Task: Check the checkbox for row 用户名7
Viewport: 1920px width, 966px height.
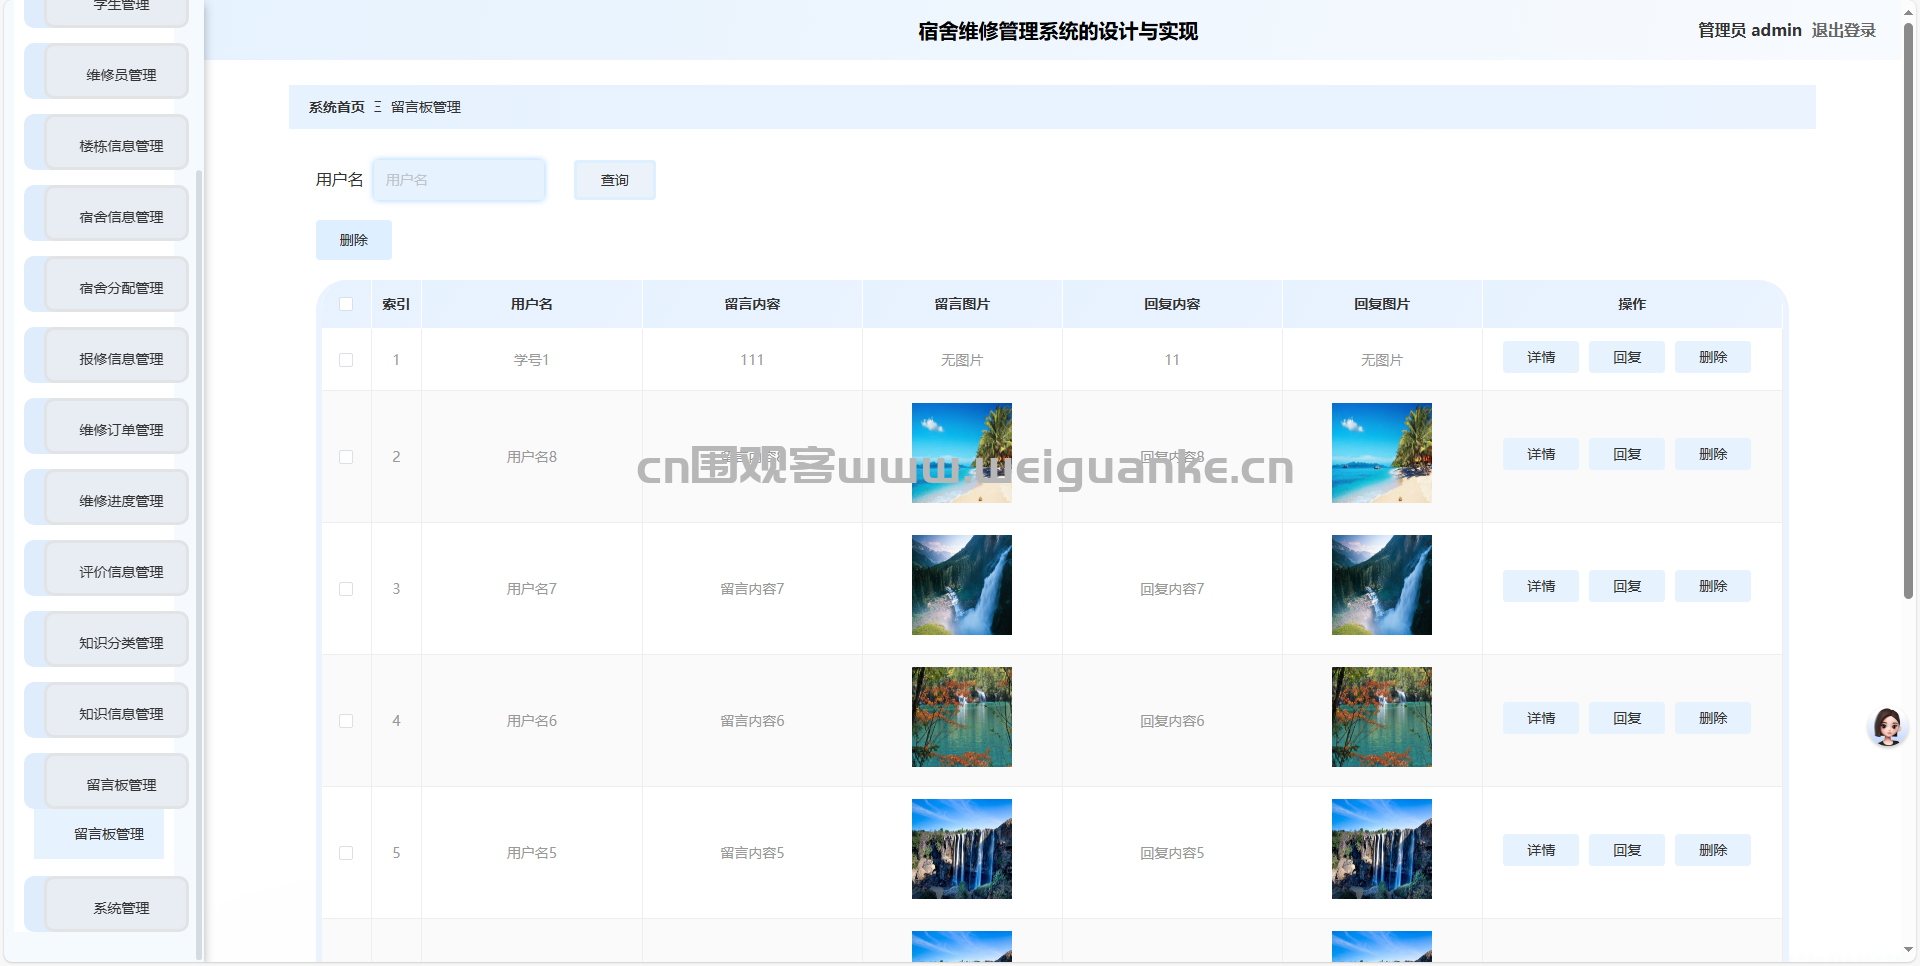Action: click(346, 589)
